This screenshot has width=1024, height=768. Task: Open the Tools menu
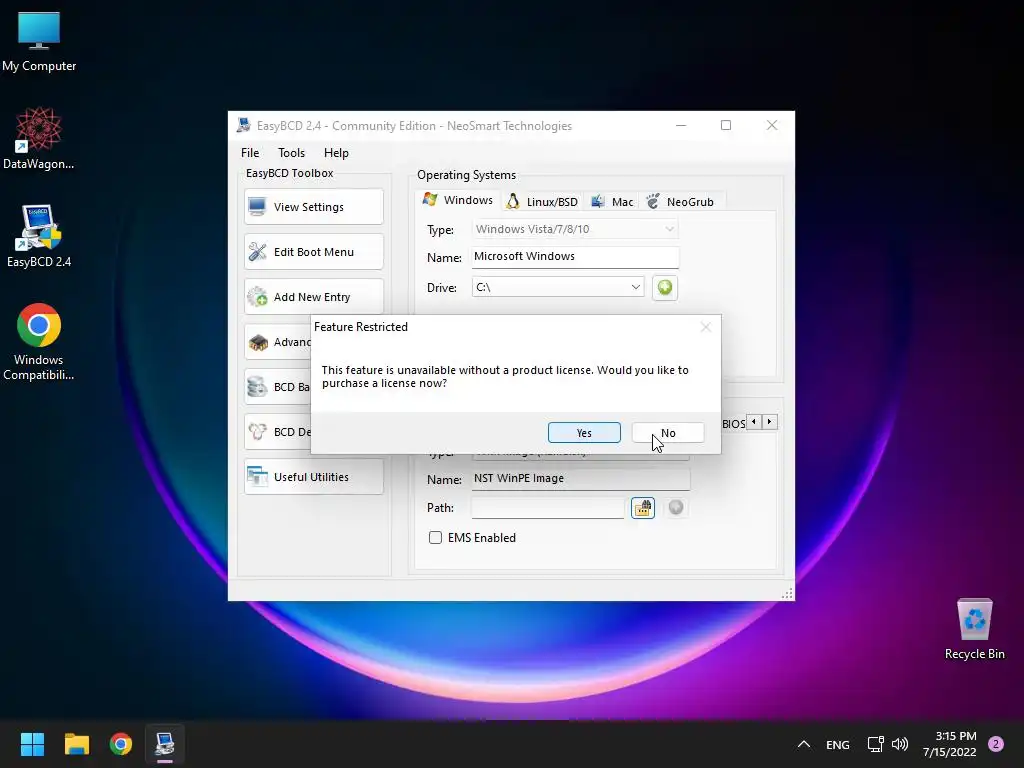click(x=291, y=153)
